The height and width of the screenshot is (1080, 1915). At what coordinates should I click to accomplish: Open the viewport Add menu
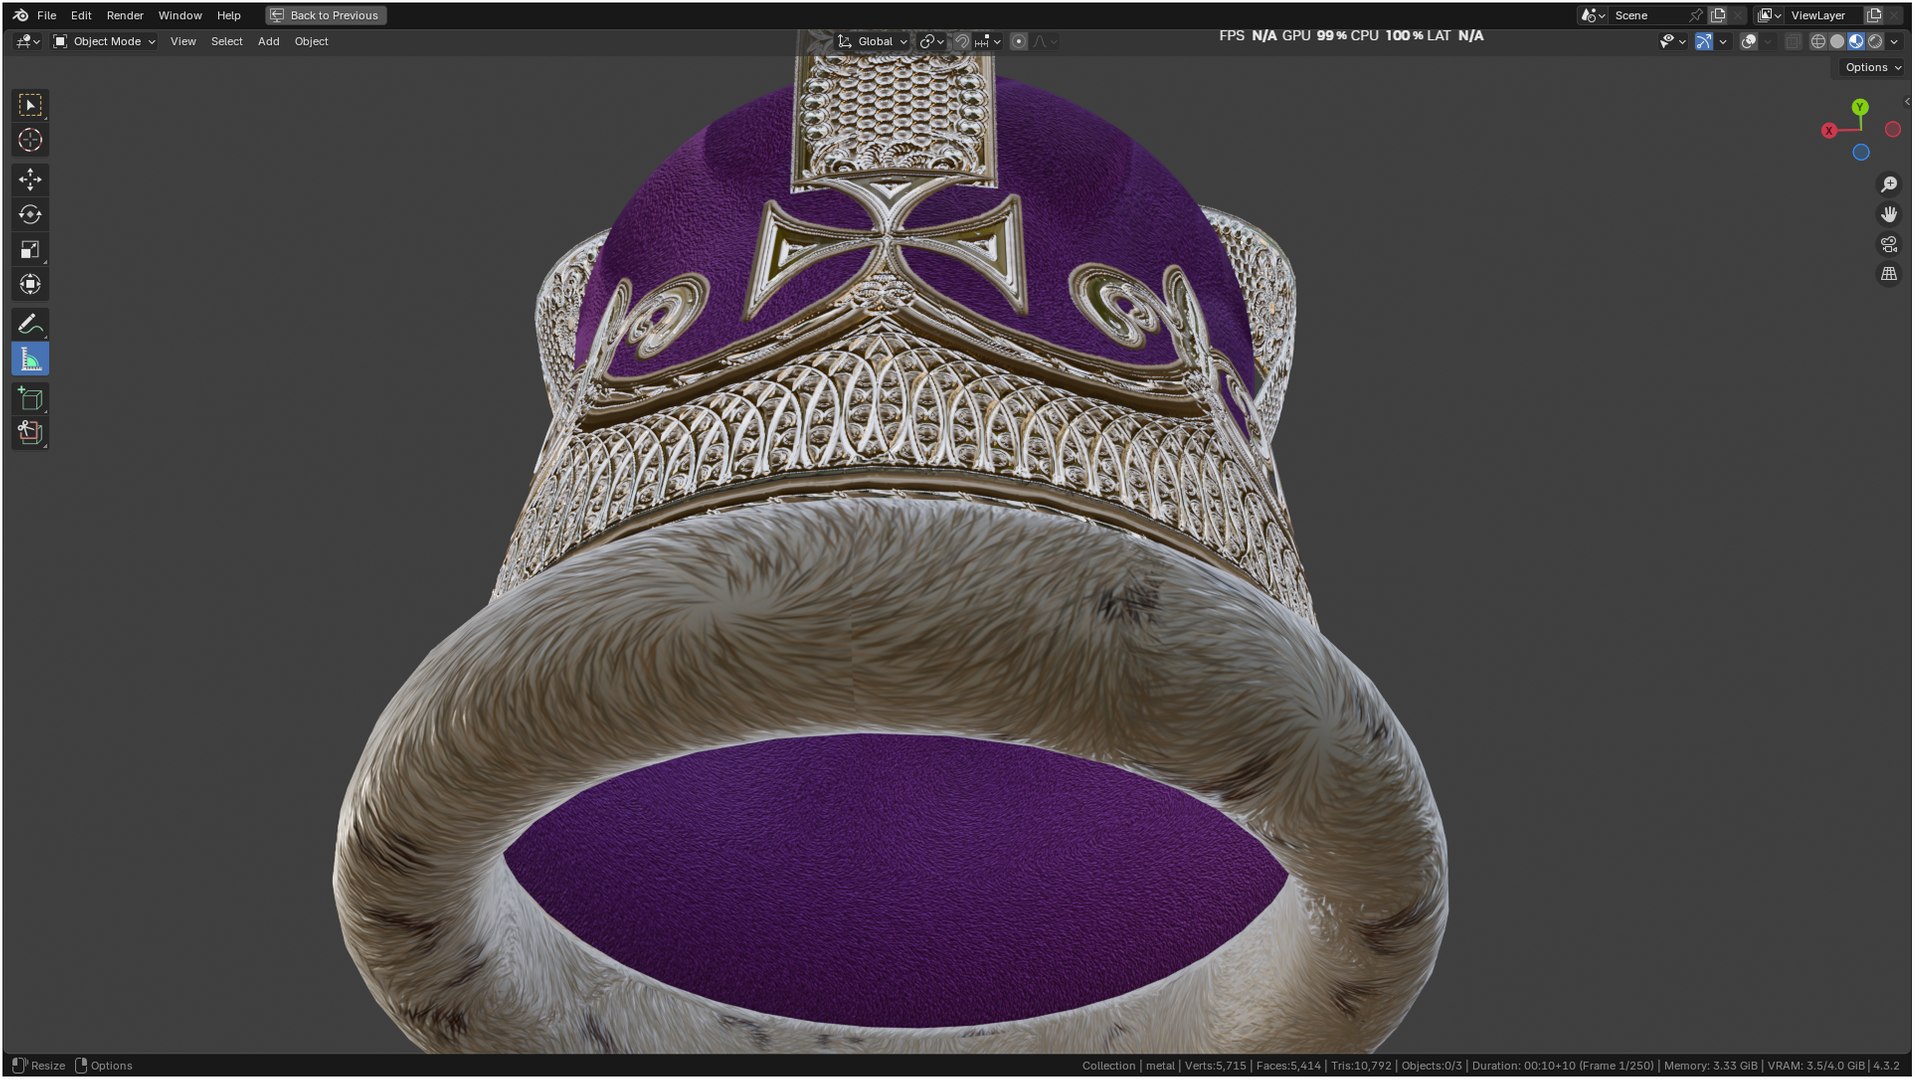tap(268, 41)
